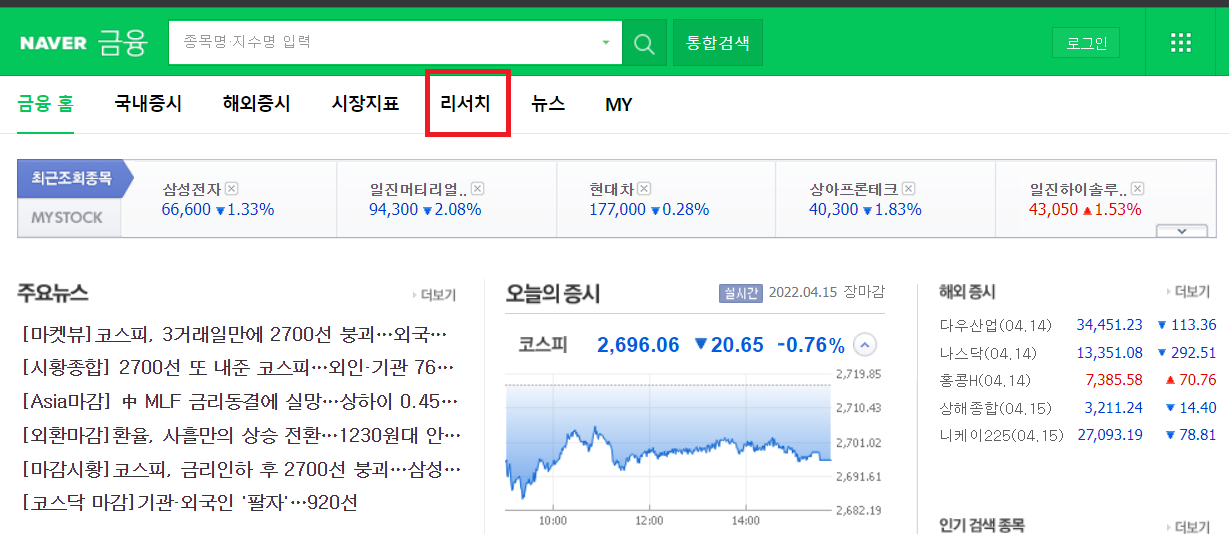Open the 삼성전자 stock link

pyautogui.click(x=192, y=188)
